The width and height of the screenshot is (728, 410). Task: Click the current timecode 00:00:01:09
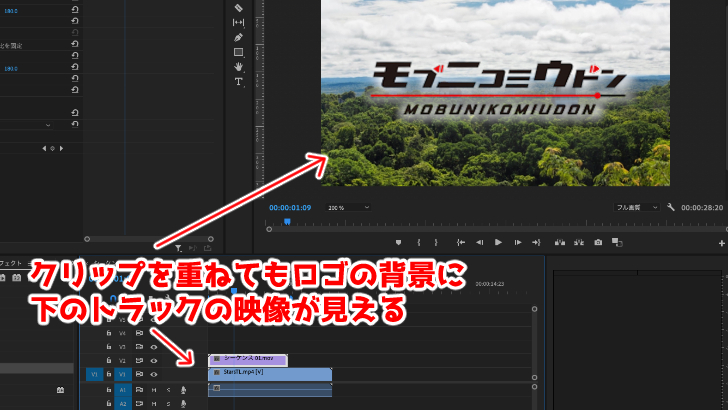point(290,208)
